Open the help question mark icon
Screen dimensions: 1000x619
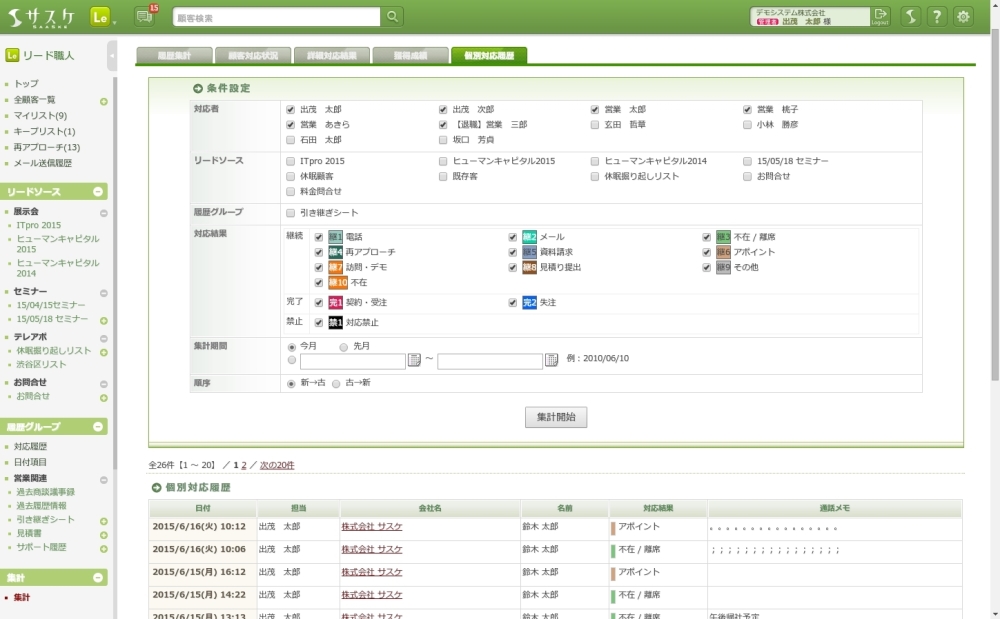pos(937,16)
